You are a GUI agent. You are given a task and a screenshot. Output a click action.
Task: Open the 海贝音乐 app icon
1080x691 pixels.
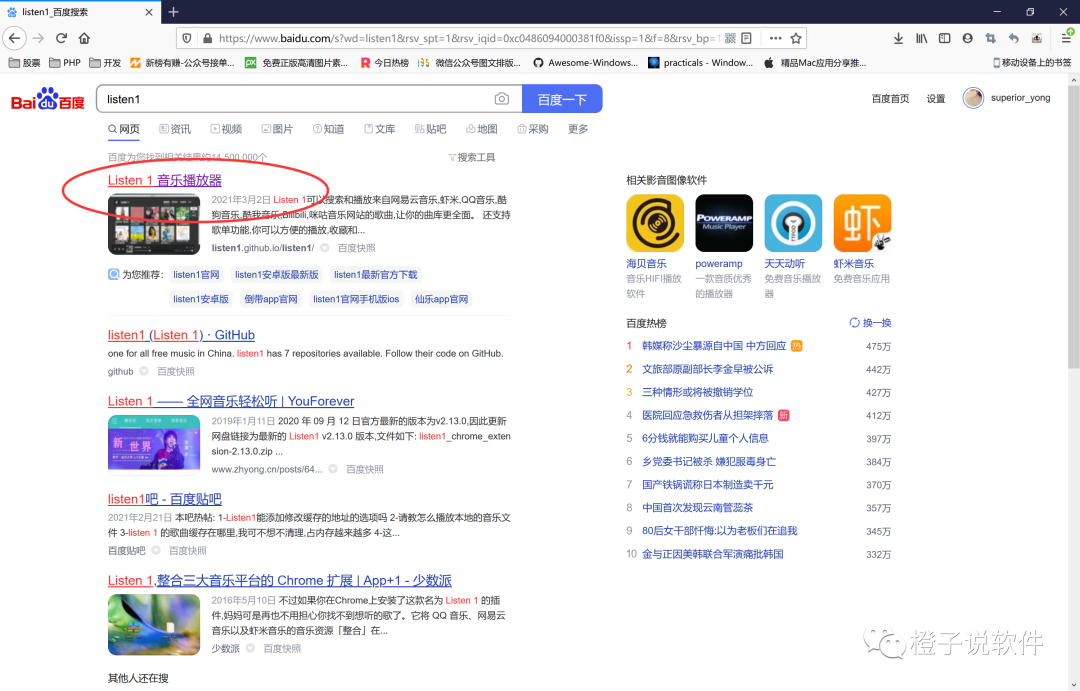pyautogui.click(x=655, y=223)
